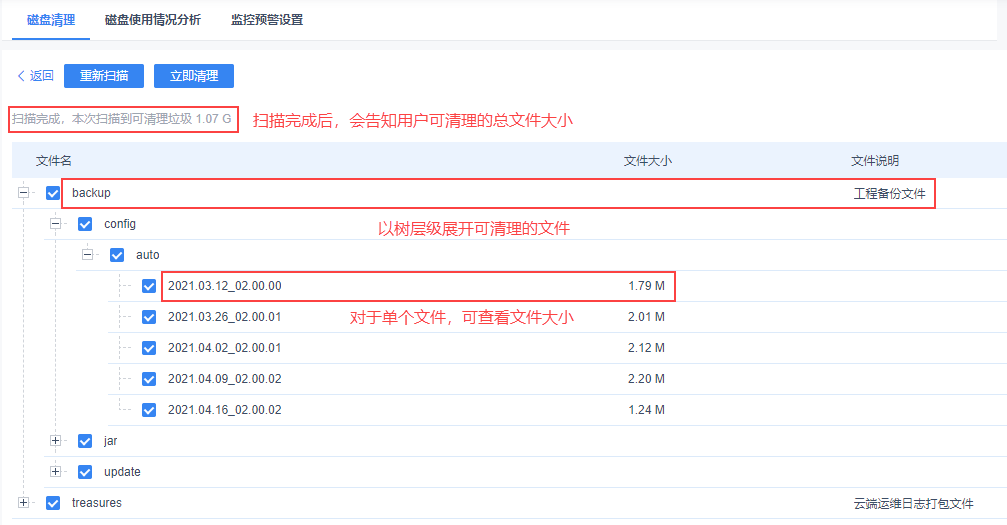
Task: Toggle checkbox for 2021.03.12_02.00.00
Action: [149, 286]
